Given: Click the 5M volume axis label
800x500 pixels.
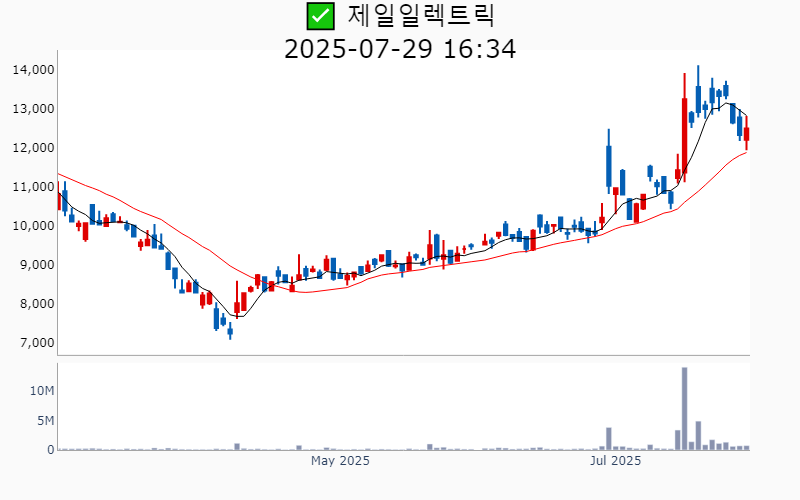Looking at the screenshot, I should point(45,421).
